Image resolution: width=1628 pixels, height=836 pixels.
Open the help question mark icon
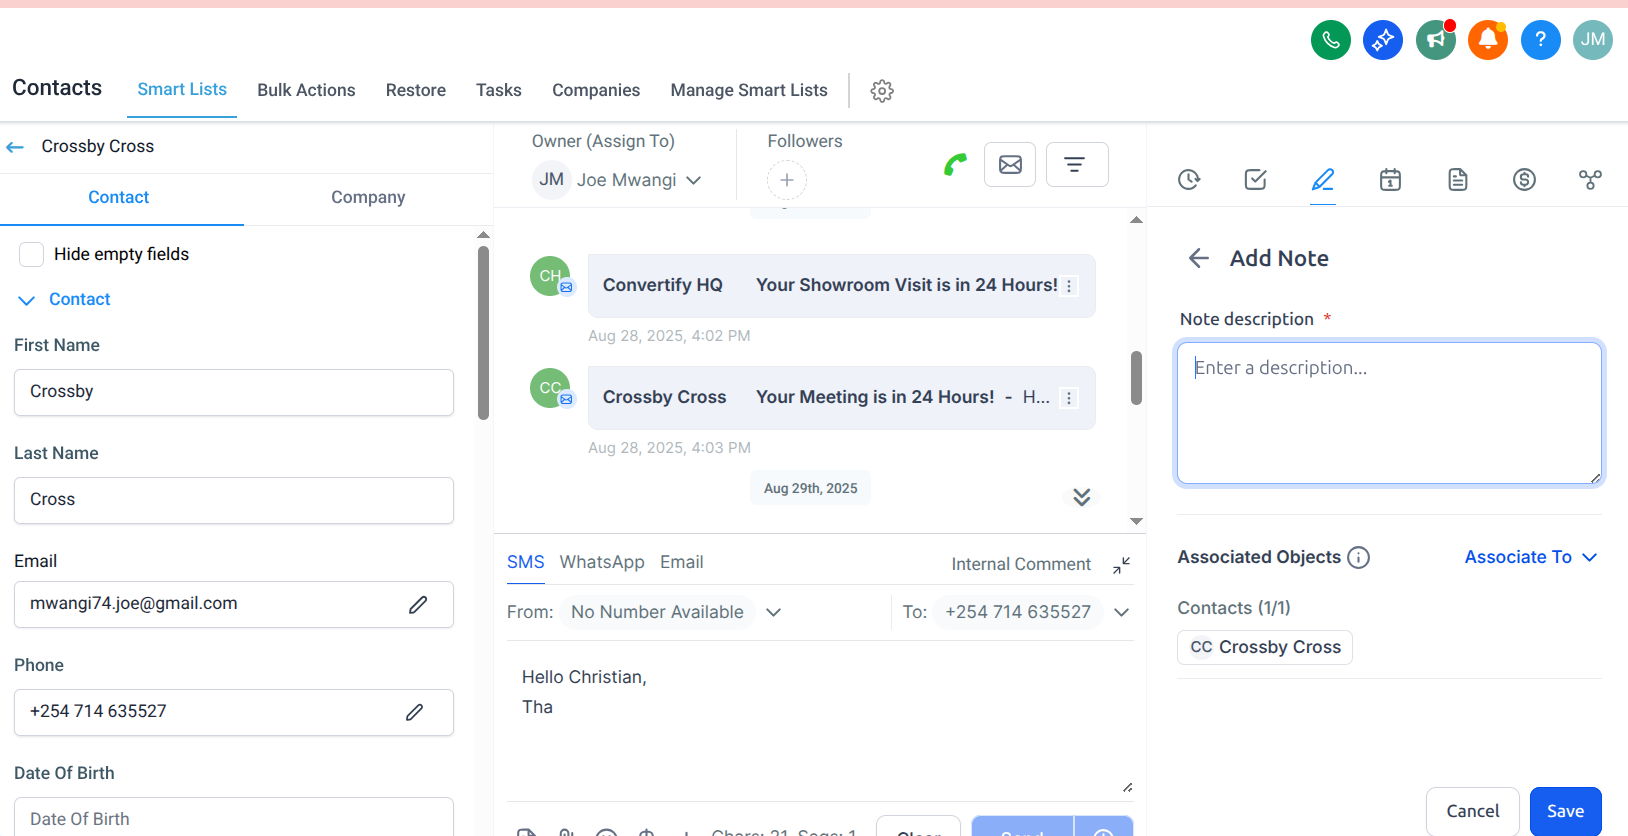[x=1541, y=40]
